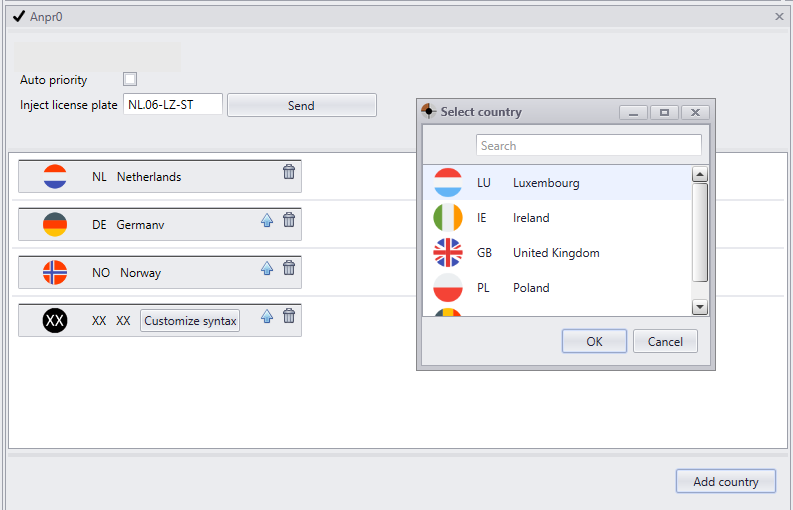Click the country list scroll down arrow

point(699,307)
